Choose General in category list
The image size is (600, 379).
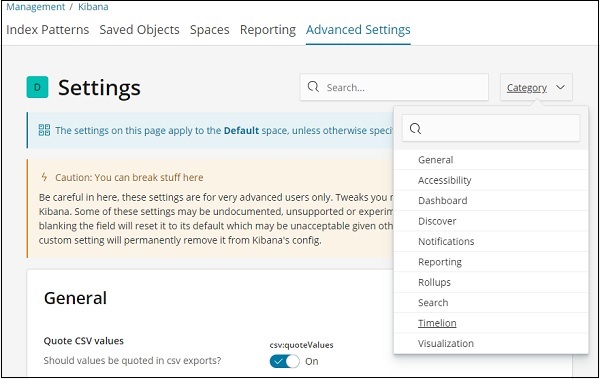tap(491, 160)
